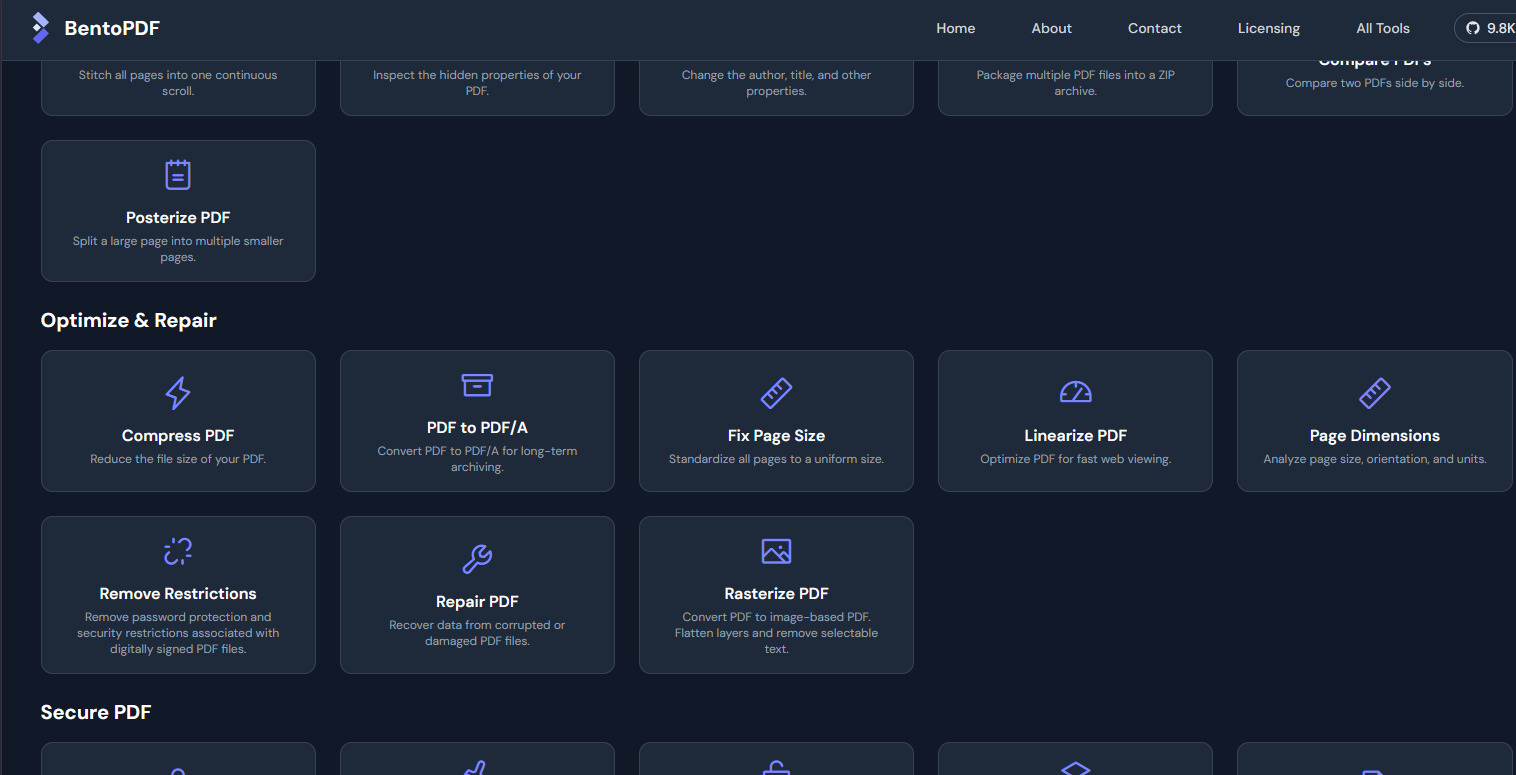The width and height of the screenshot is (1516, 775).
Task: Open the About page from navigation
Action: coord(1051,28)
